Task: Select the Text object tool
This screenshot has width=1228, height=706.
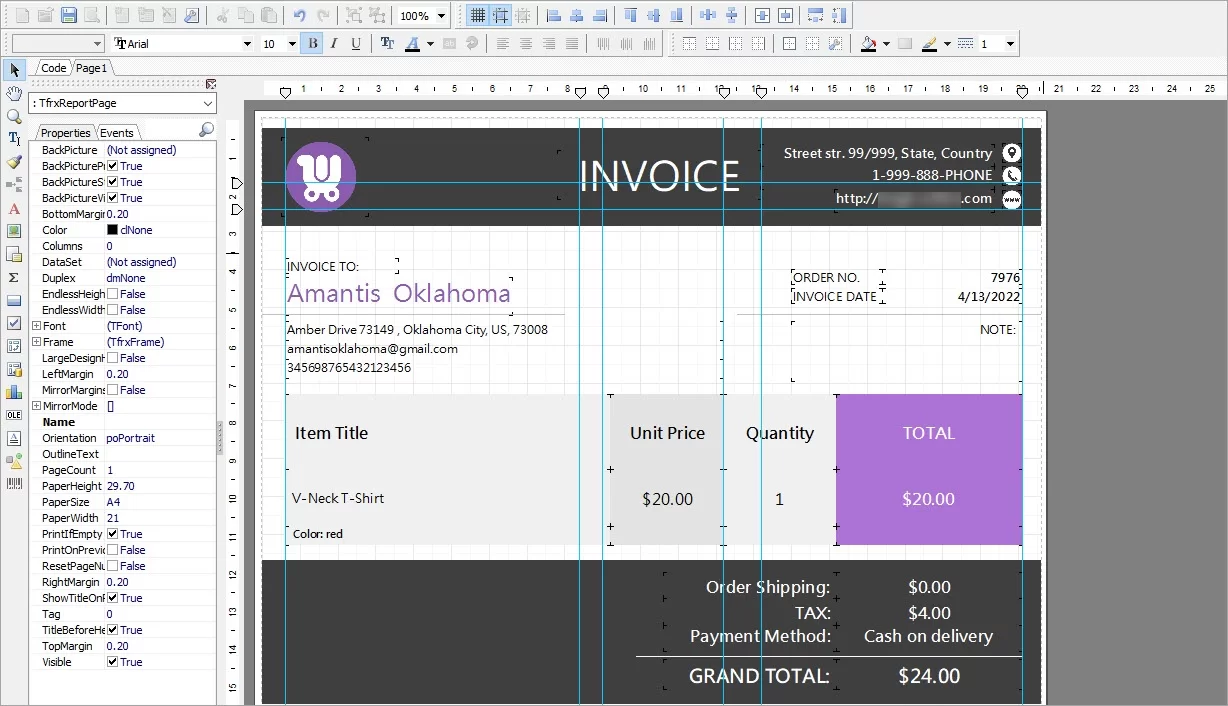Action: [x=14, y=137]
